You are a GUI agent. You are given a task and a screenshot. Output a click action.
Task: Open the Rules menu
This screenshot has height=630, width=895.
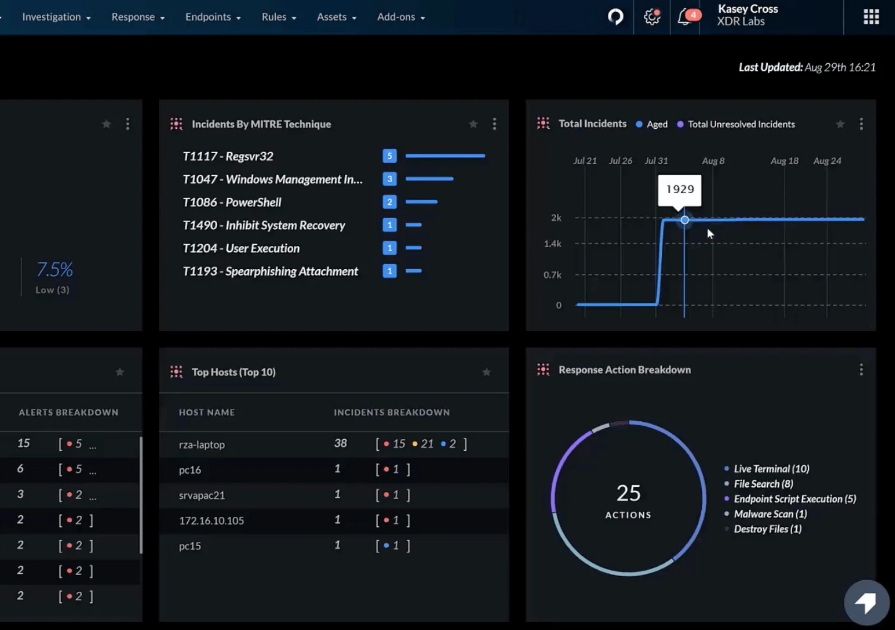[279, 17]
